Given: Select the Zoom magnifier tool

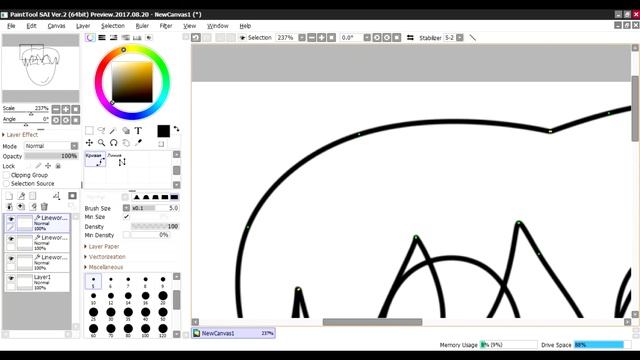Looking at the screenshot, I should [x=101, y=143].
